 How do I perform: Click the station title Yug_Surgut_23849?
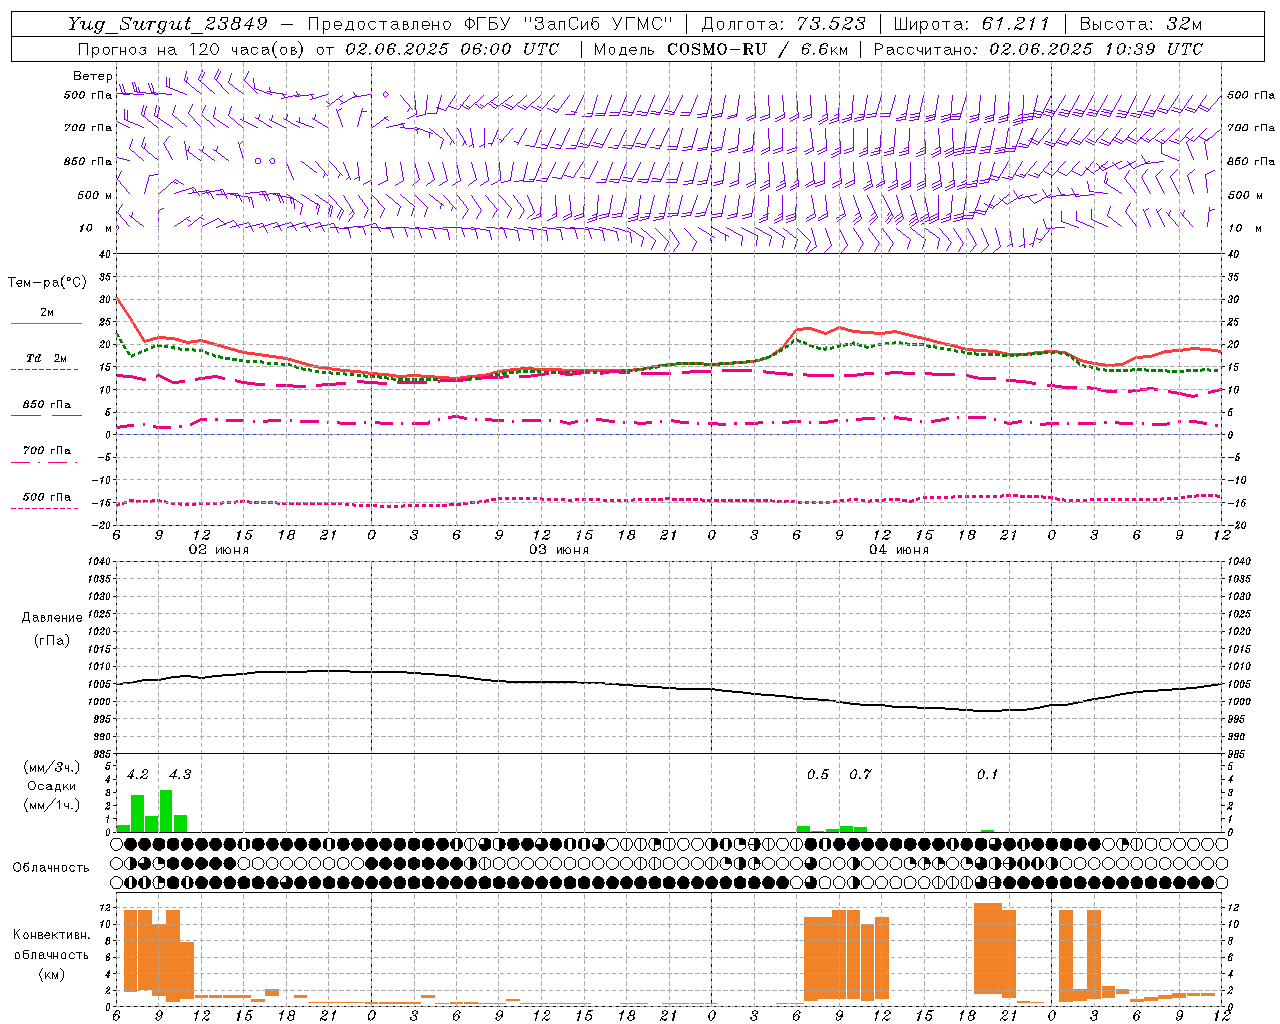click(x=168, y=24)
